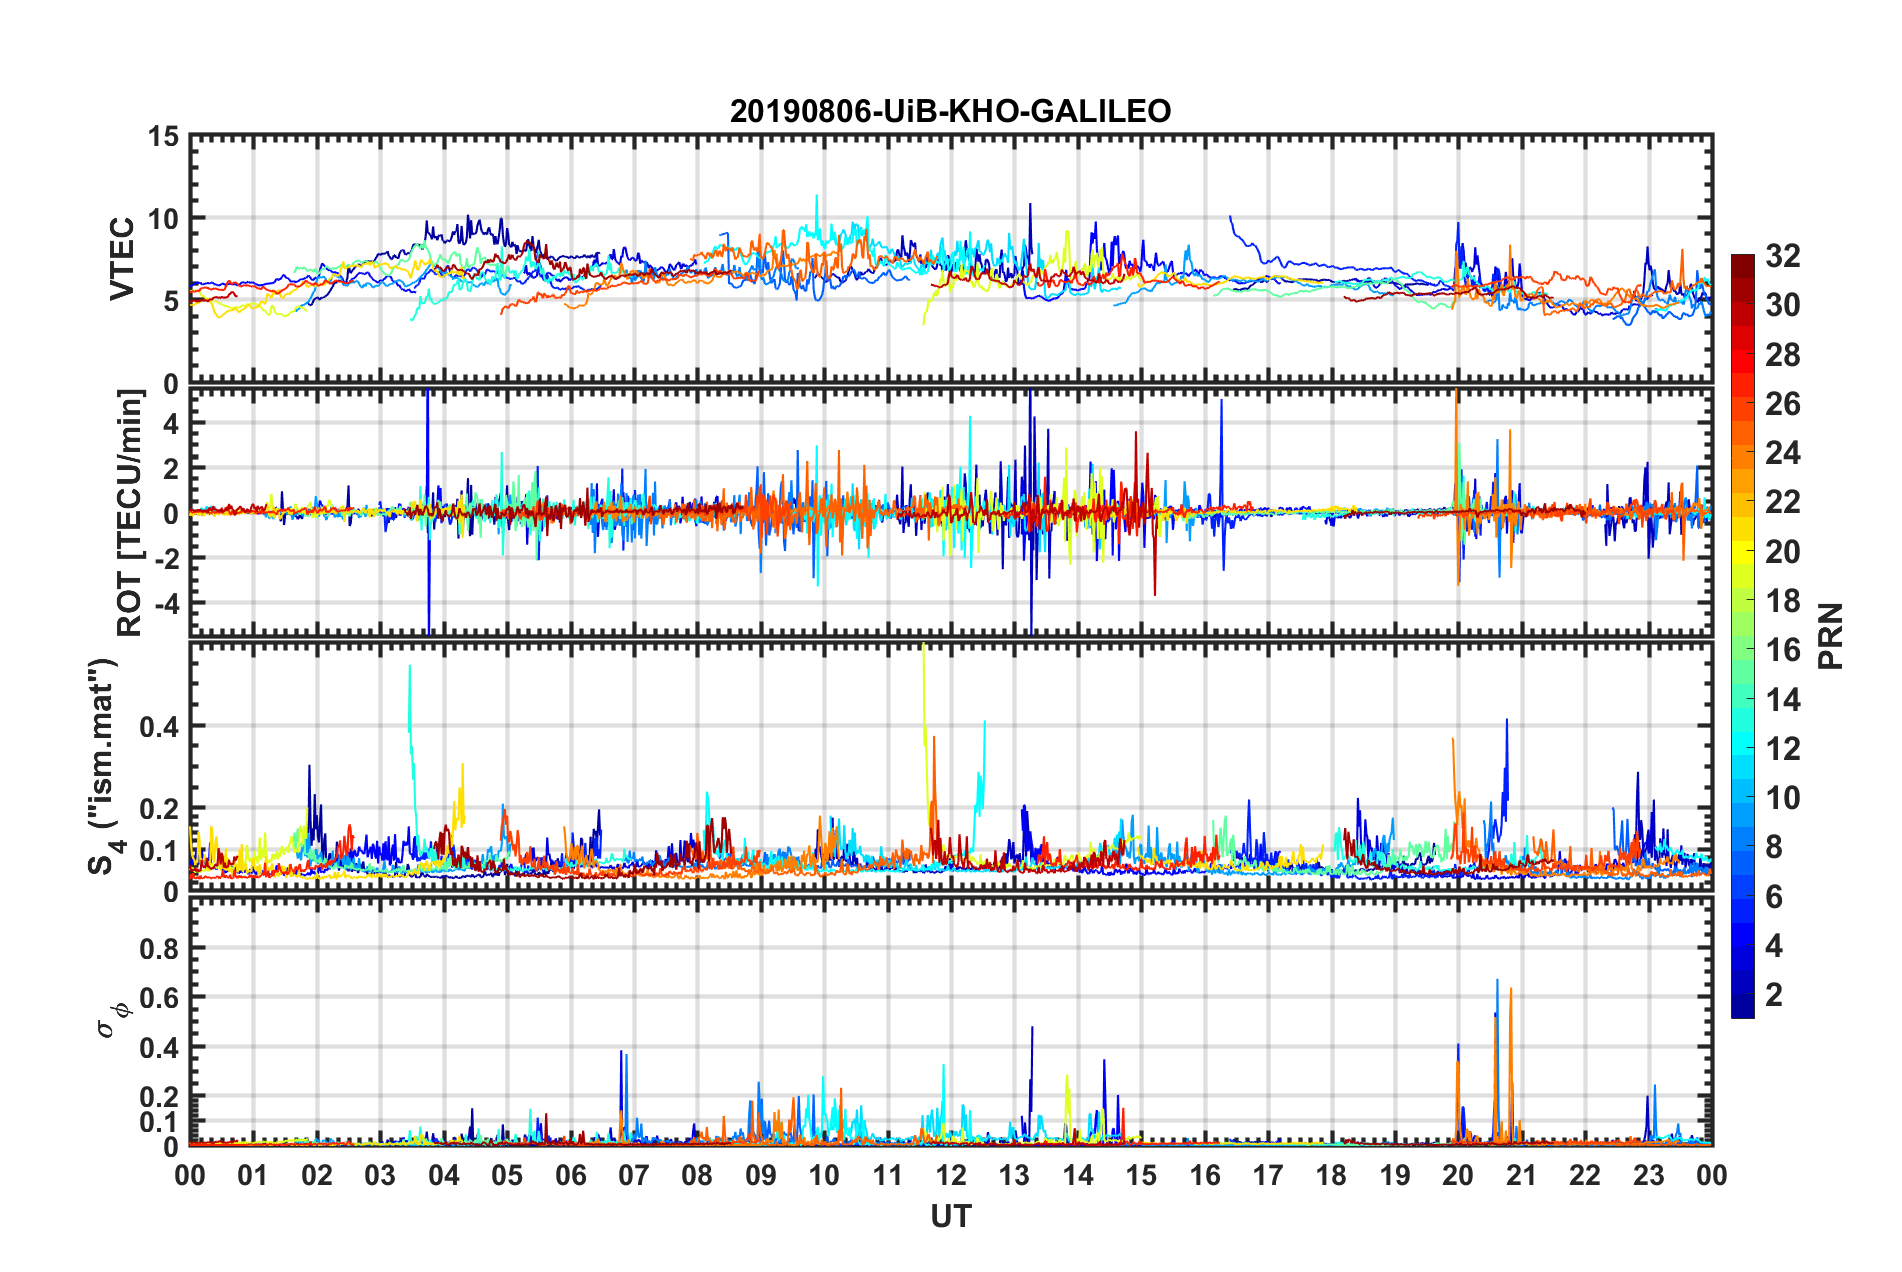Click the x-axis hour label 07
Screen dimensions: 1902x1272
pyautogui.click(x=634, y=1175)
